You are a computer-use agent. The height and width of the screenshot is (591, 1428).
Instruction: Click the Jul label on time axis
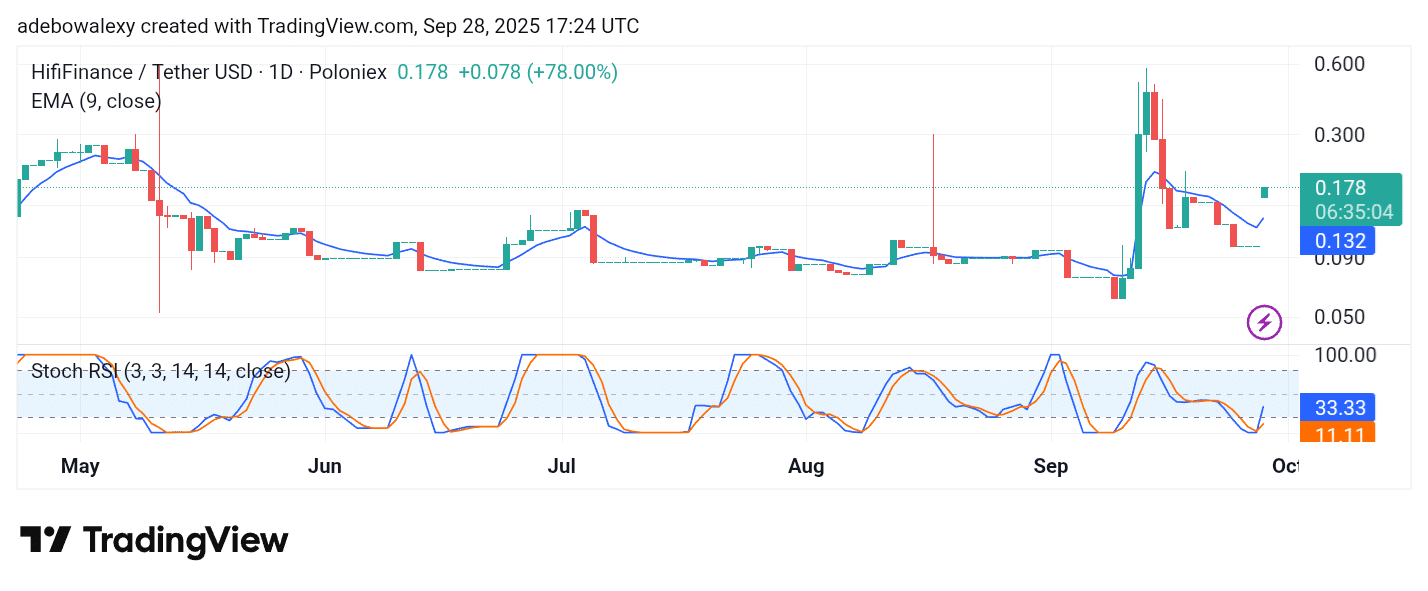561,466
